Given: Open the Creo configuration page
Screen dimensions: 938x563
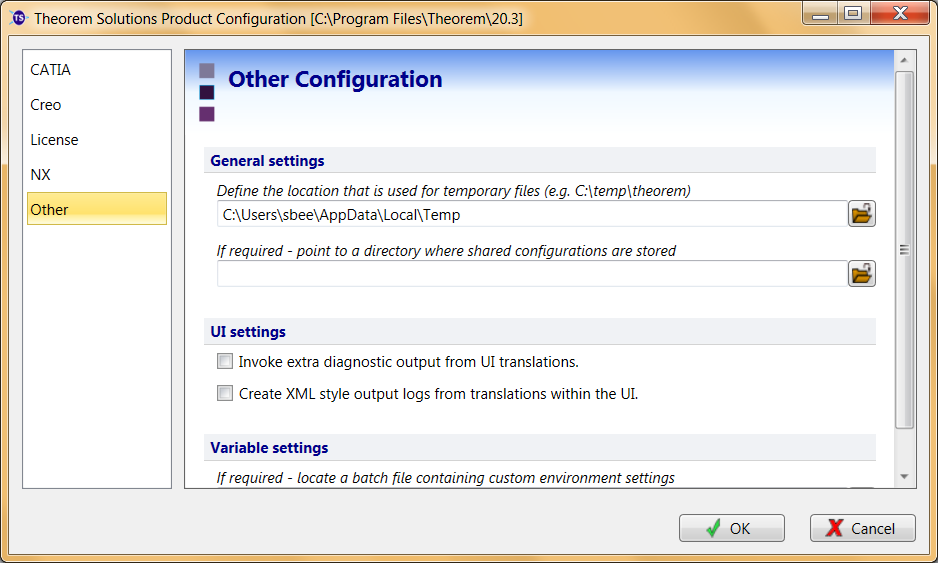Looking at the screenshot, I should coord(97,105).
